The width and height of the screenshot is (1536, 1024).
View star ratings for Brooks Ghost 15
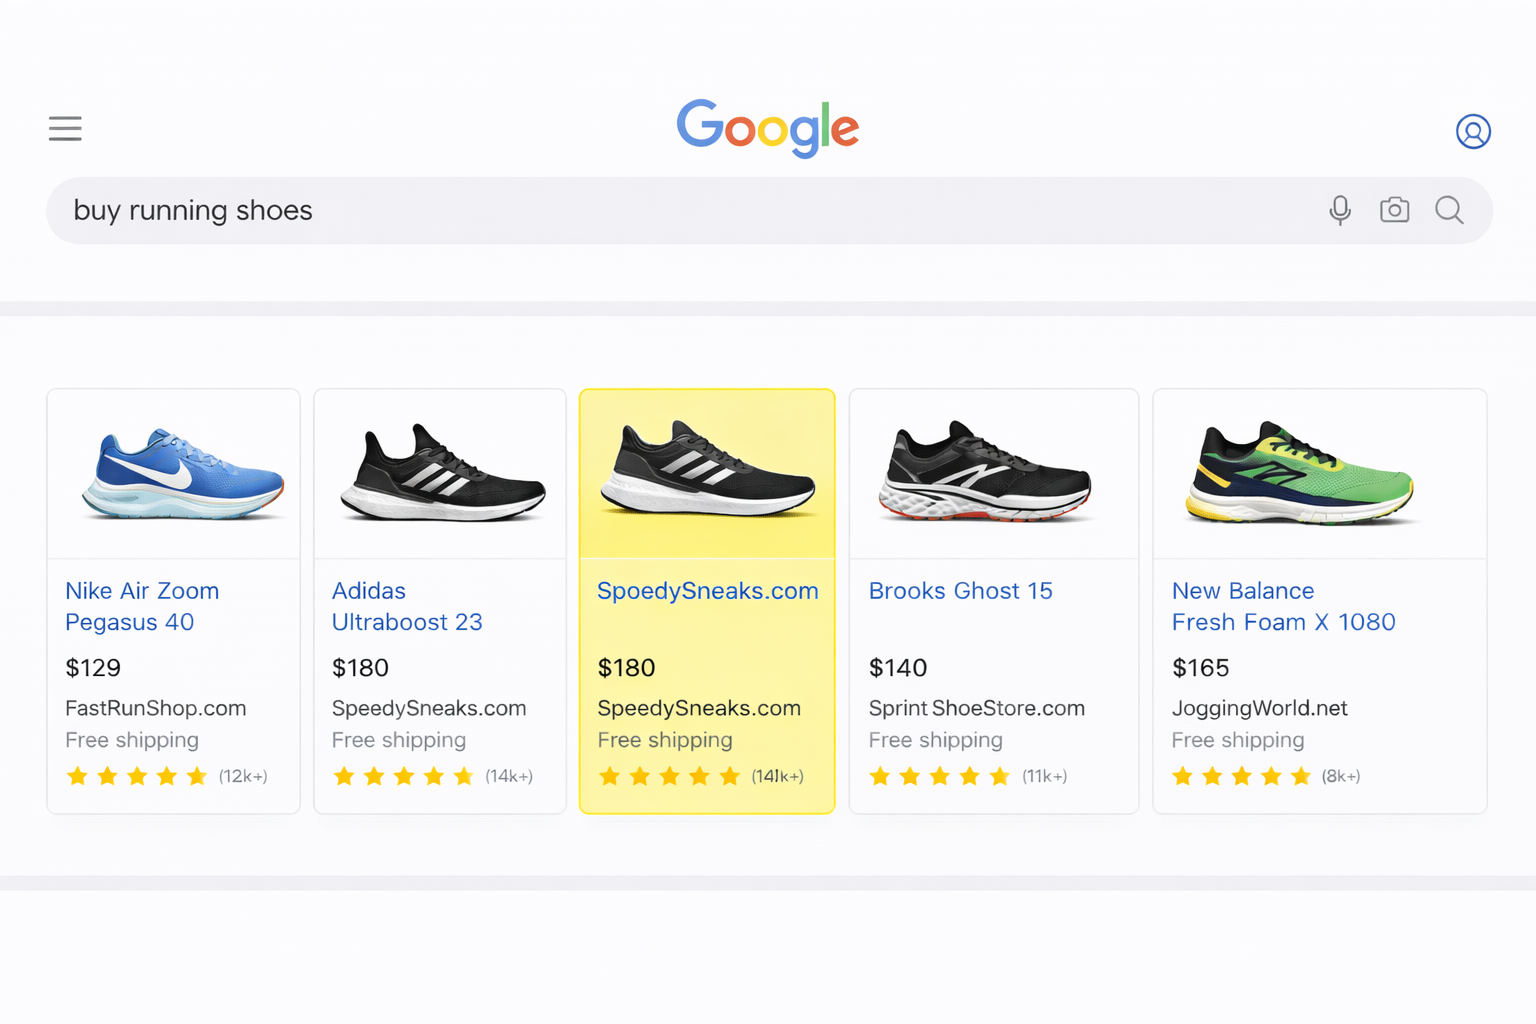[x=939, y=776]
